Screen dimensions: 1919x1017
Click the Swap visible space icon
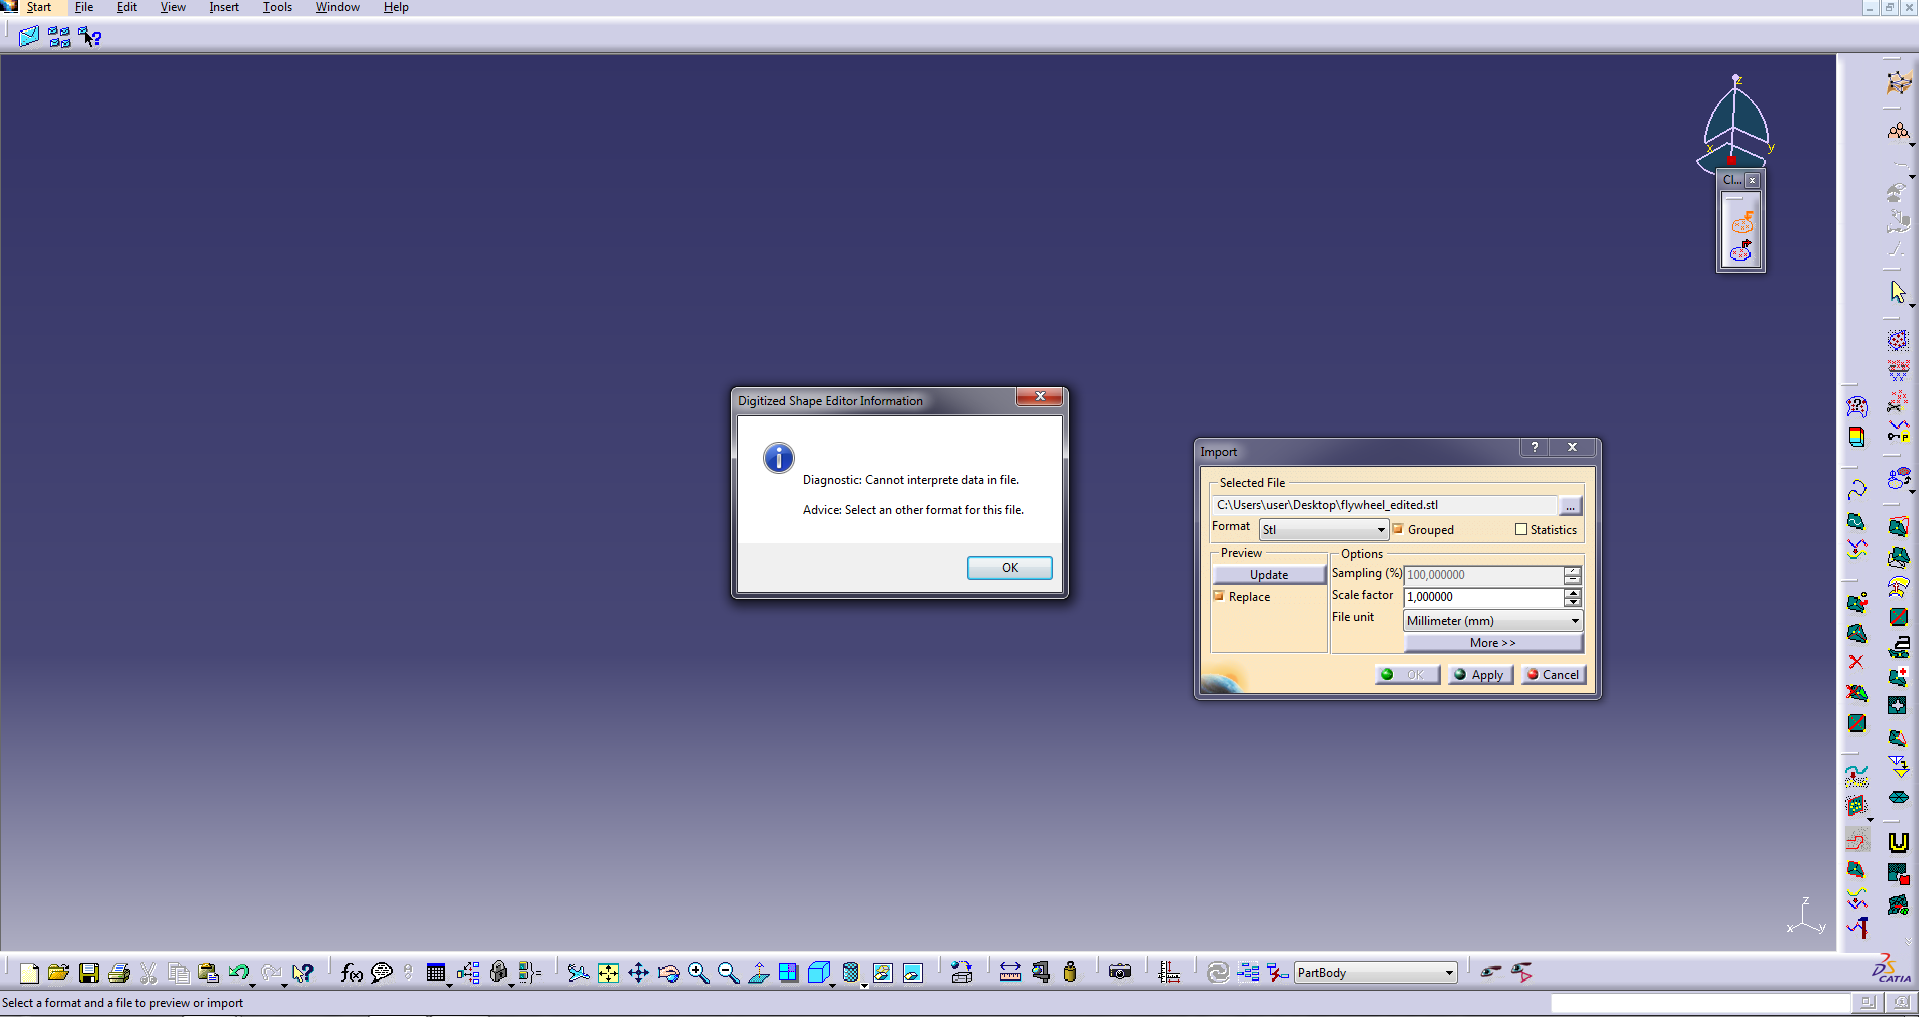(1522, 973)
